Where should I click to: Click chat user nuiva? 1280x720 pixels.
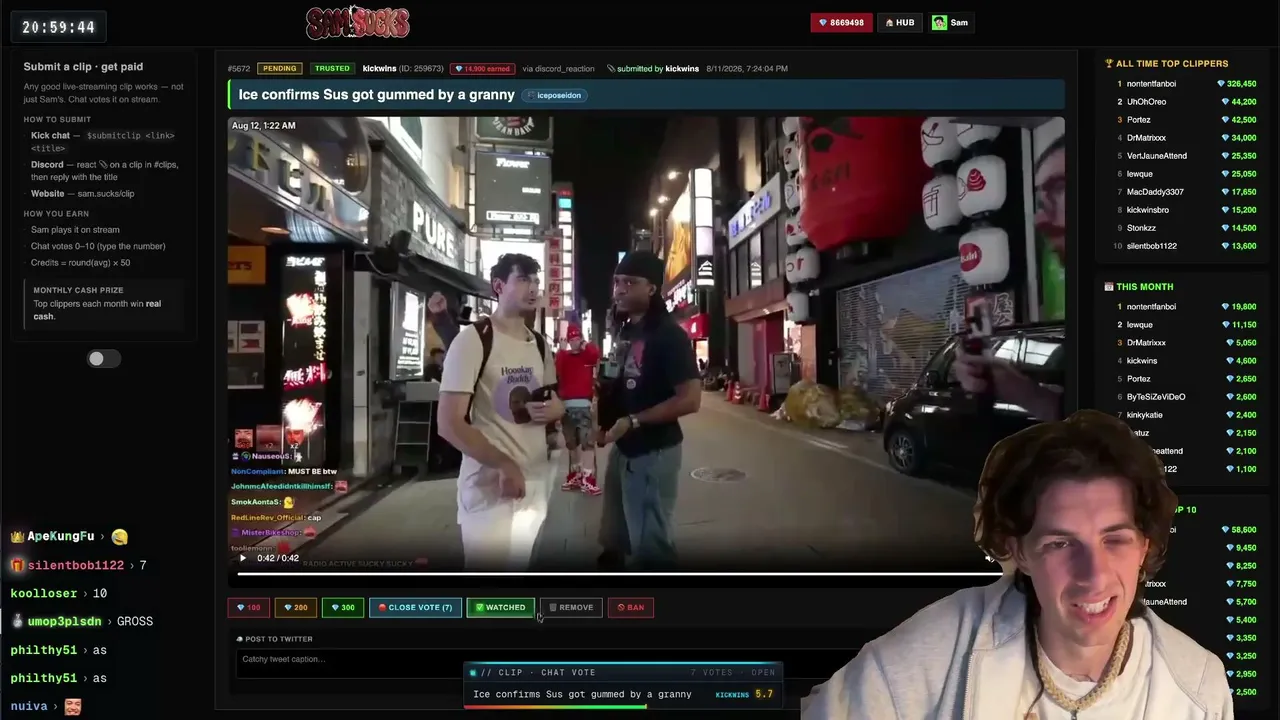click(29, 706)
